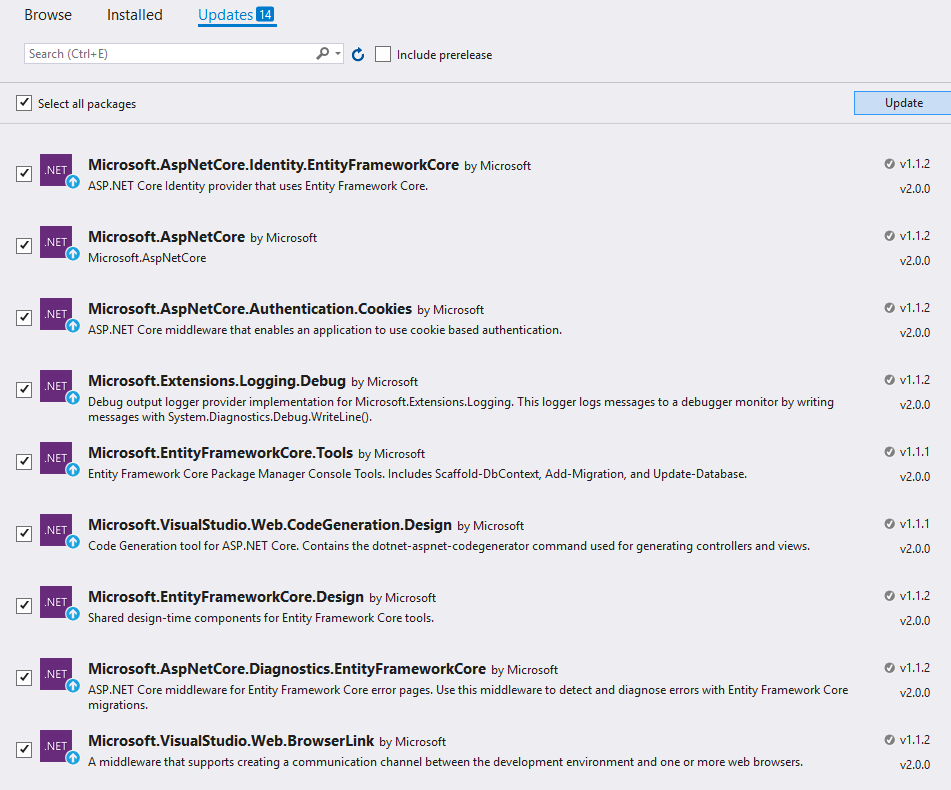This screenshot has height=790, width=951.
Task: Open the search options dropdown arrow
Action: point(338,53)
